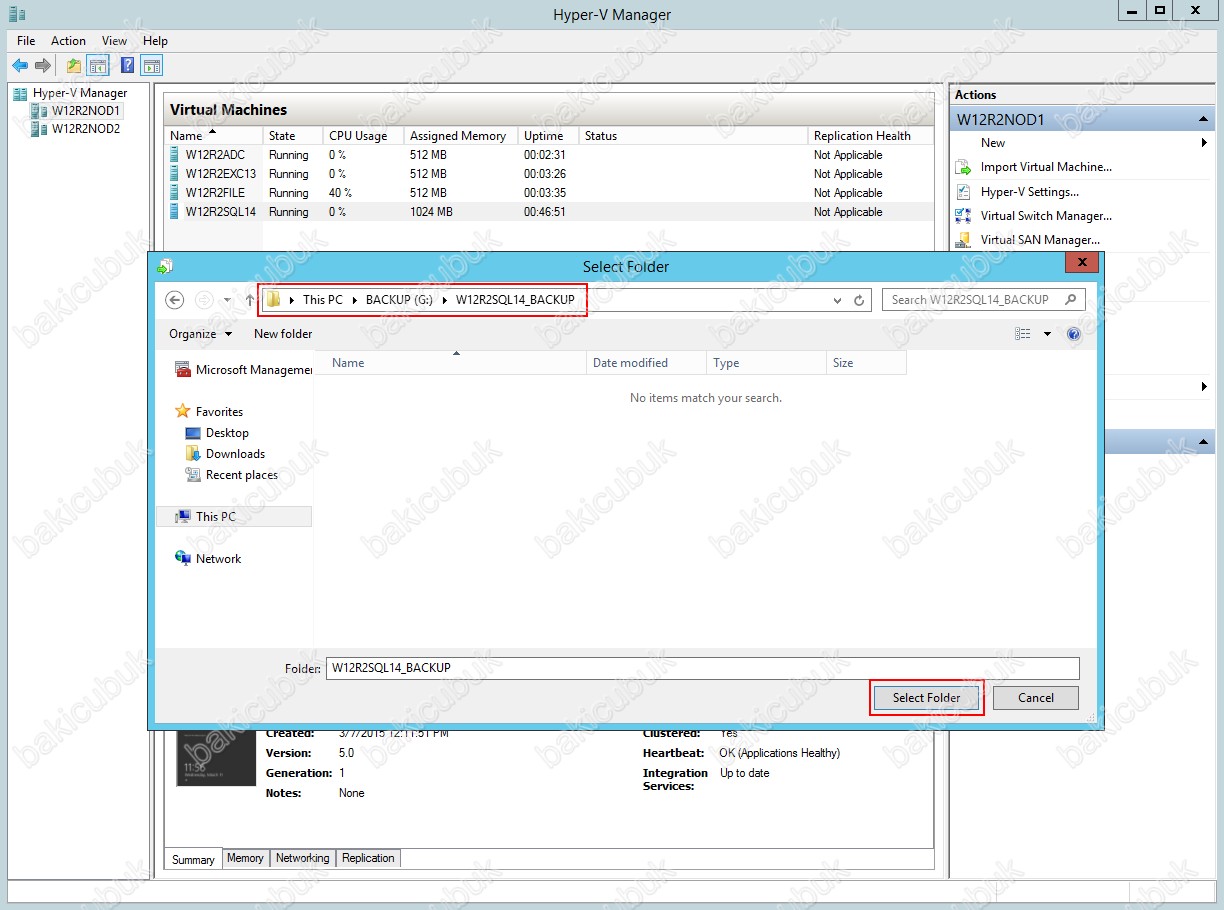Click Up arrow in Select Folder dialog
This screenshot has width=1224, height=910.
click(249, 300)
